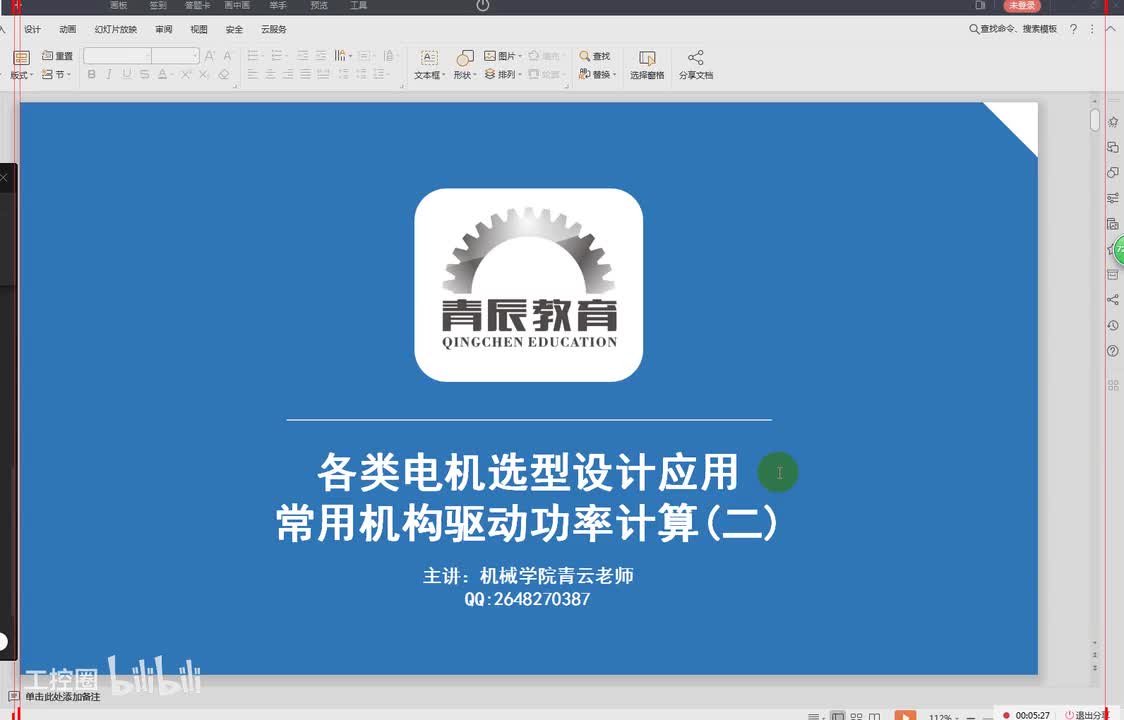Screen dimensions: 1124x720
Task: Justify text alignment
Action: [x=305, y=74]
